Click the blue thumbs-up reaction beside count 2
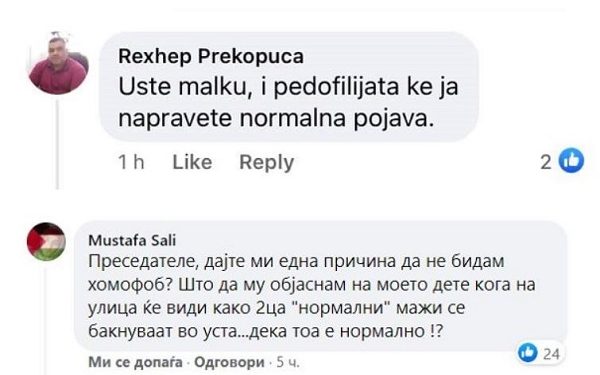Screen dimensions: 600x375 point(571,161)
